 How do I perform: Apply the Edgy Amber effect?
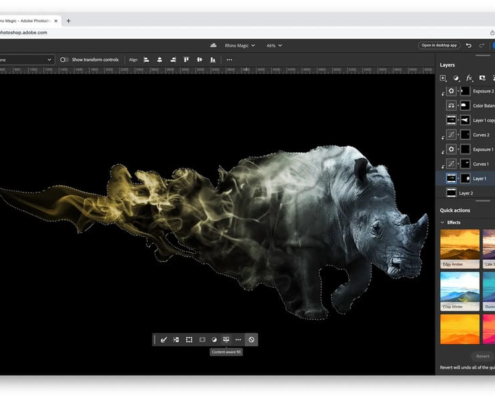point(460,249)
